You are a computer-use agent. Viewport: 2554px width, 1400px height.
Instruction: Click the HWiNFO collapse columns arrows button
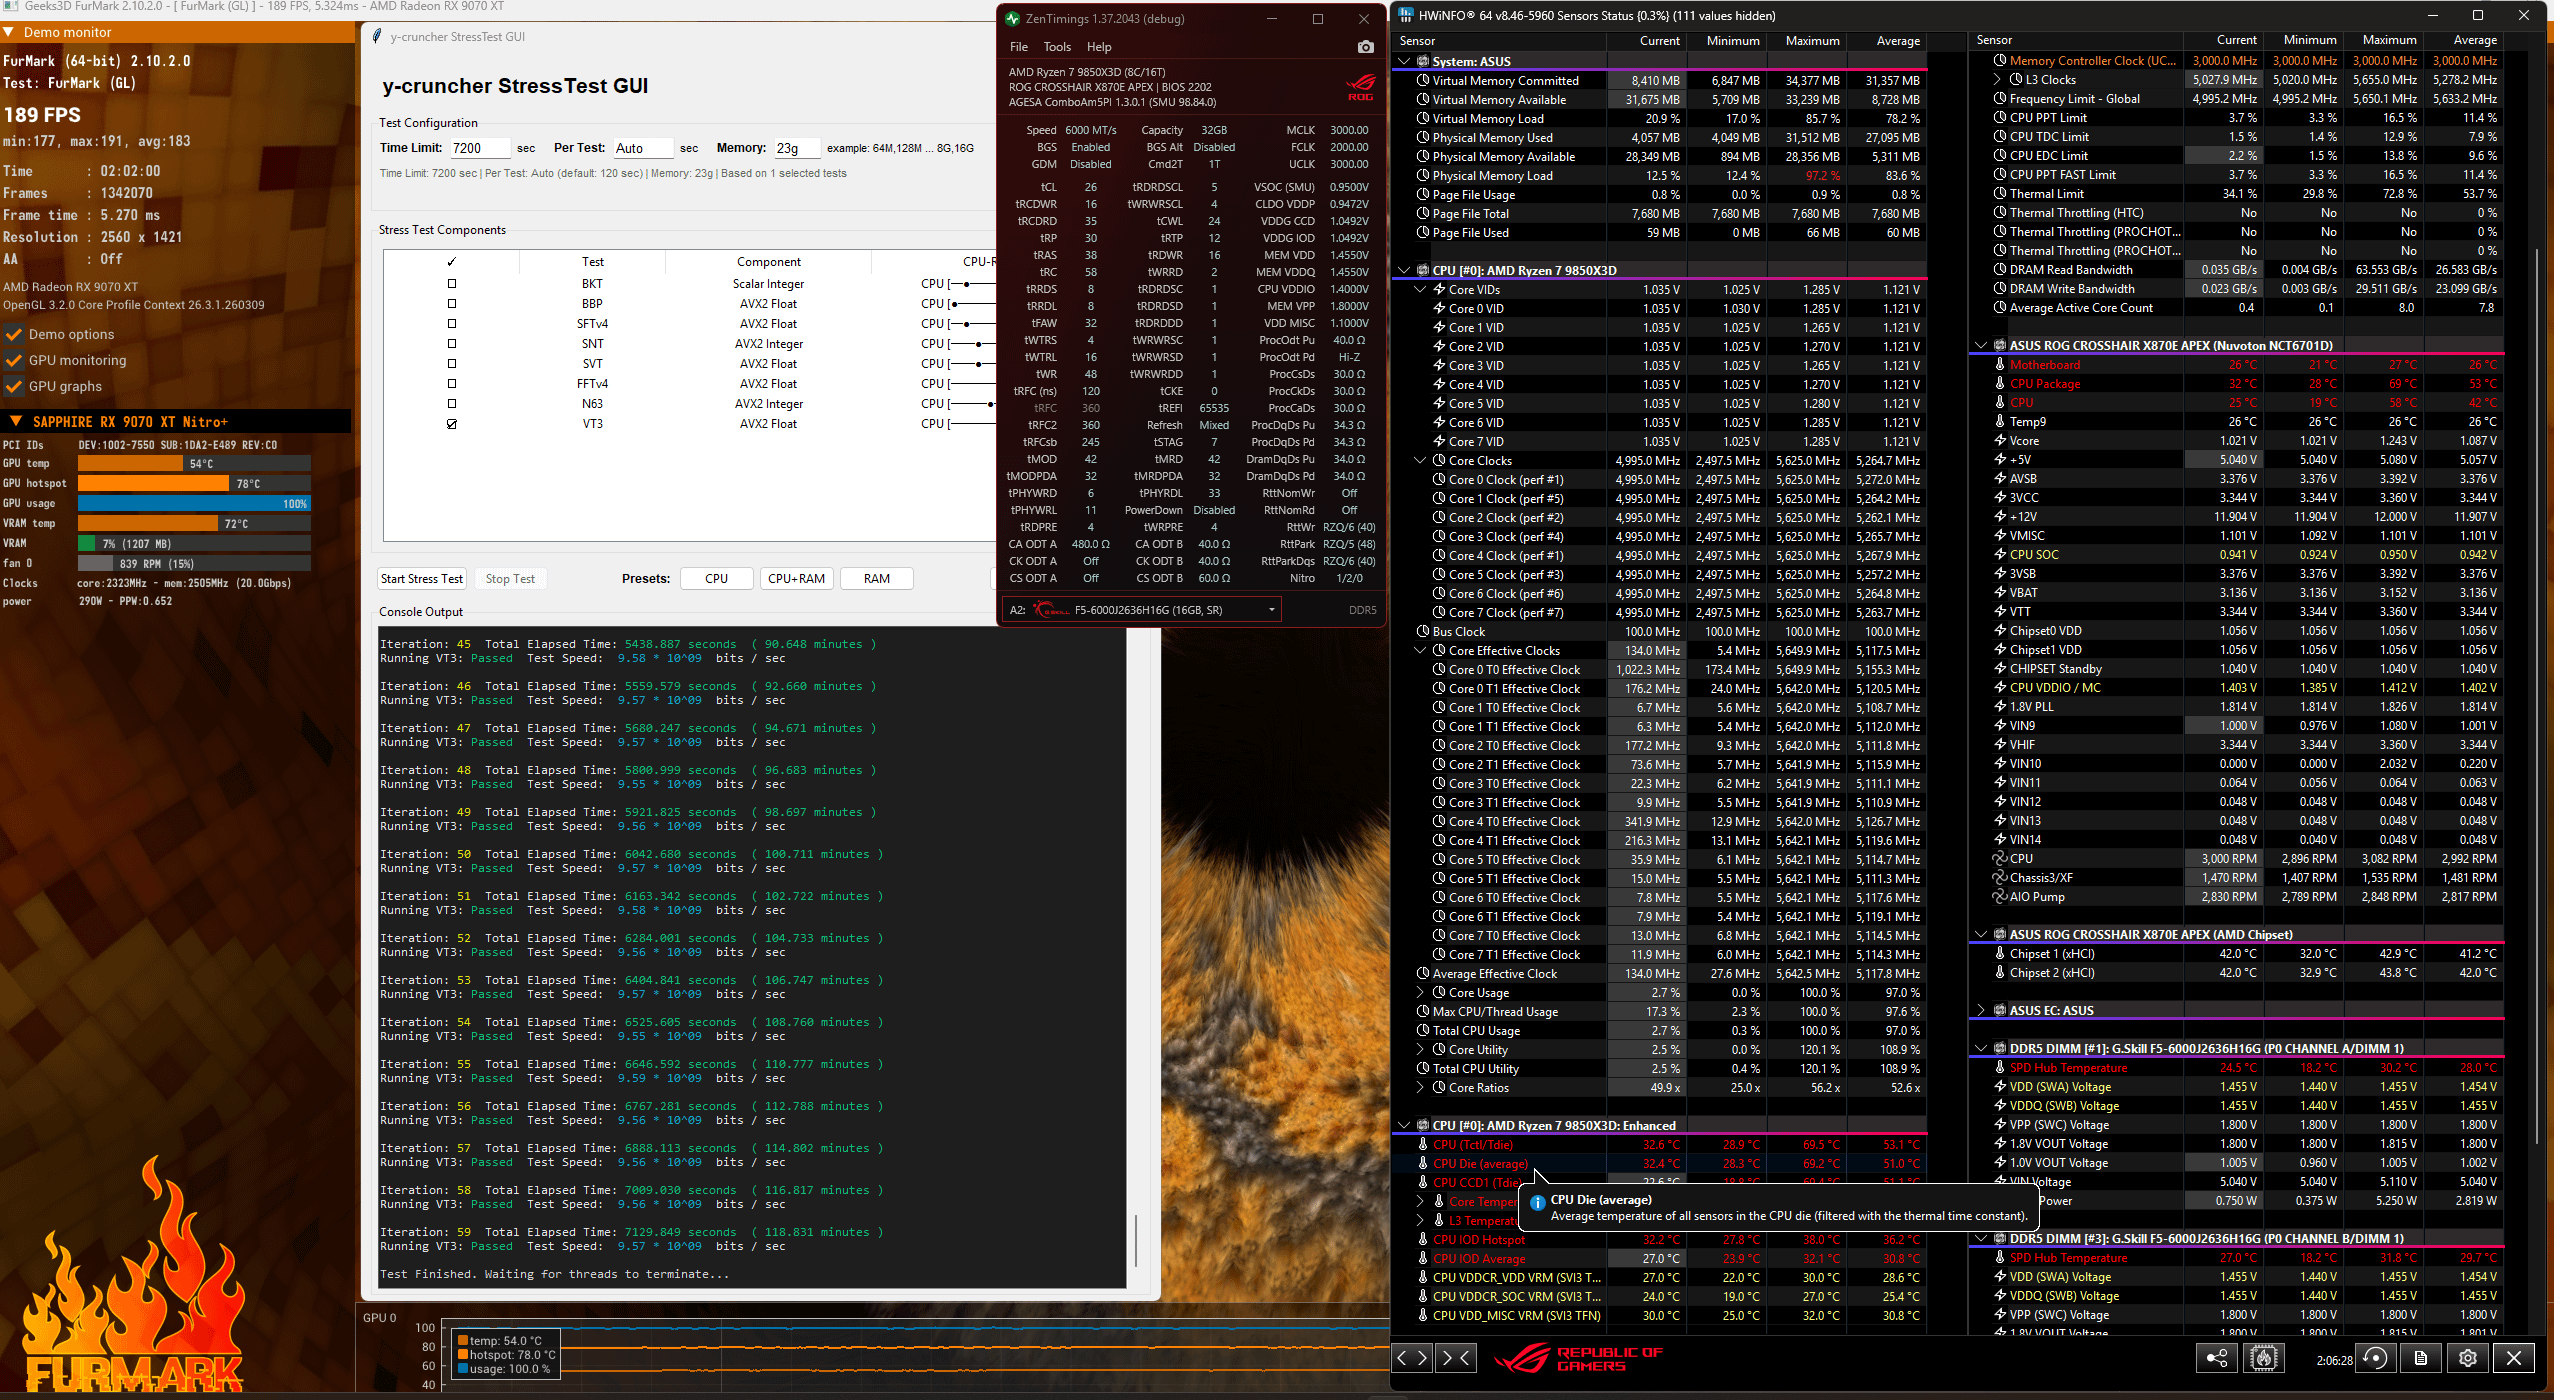click(x=1455, y=1358)
